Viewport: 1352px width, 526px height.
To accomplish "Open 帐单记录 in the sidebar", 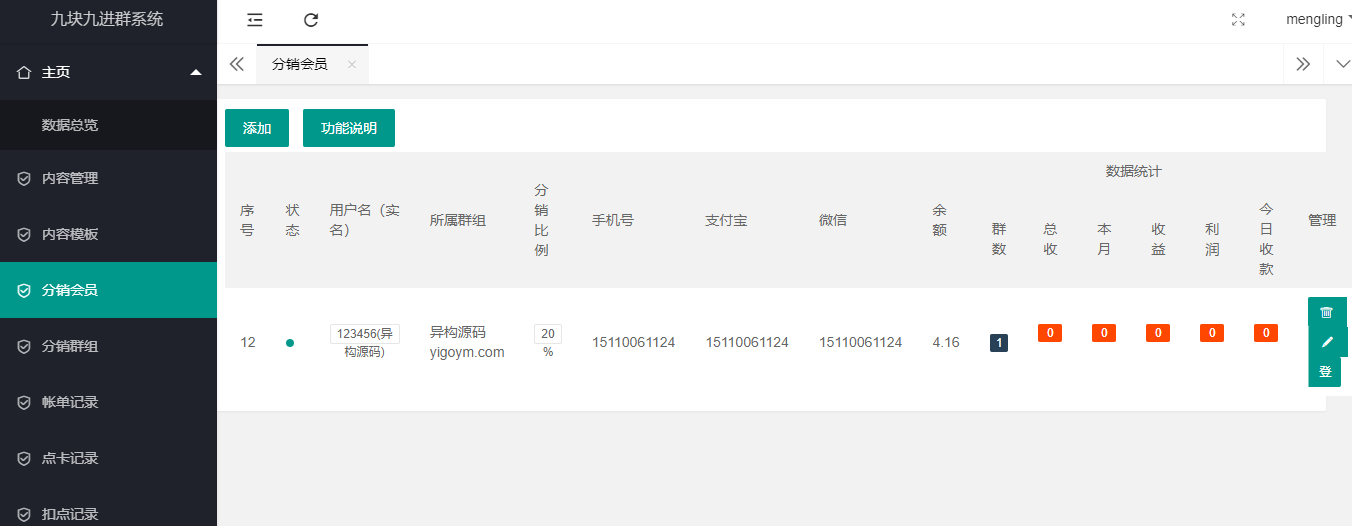I will (x=70, y=402).
